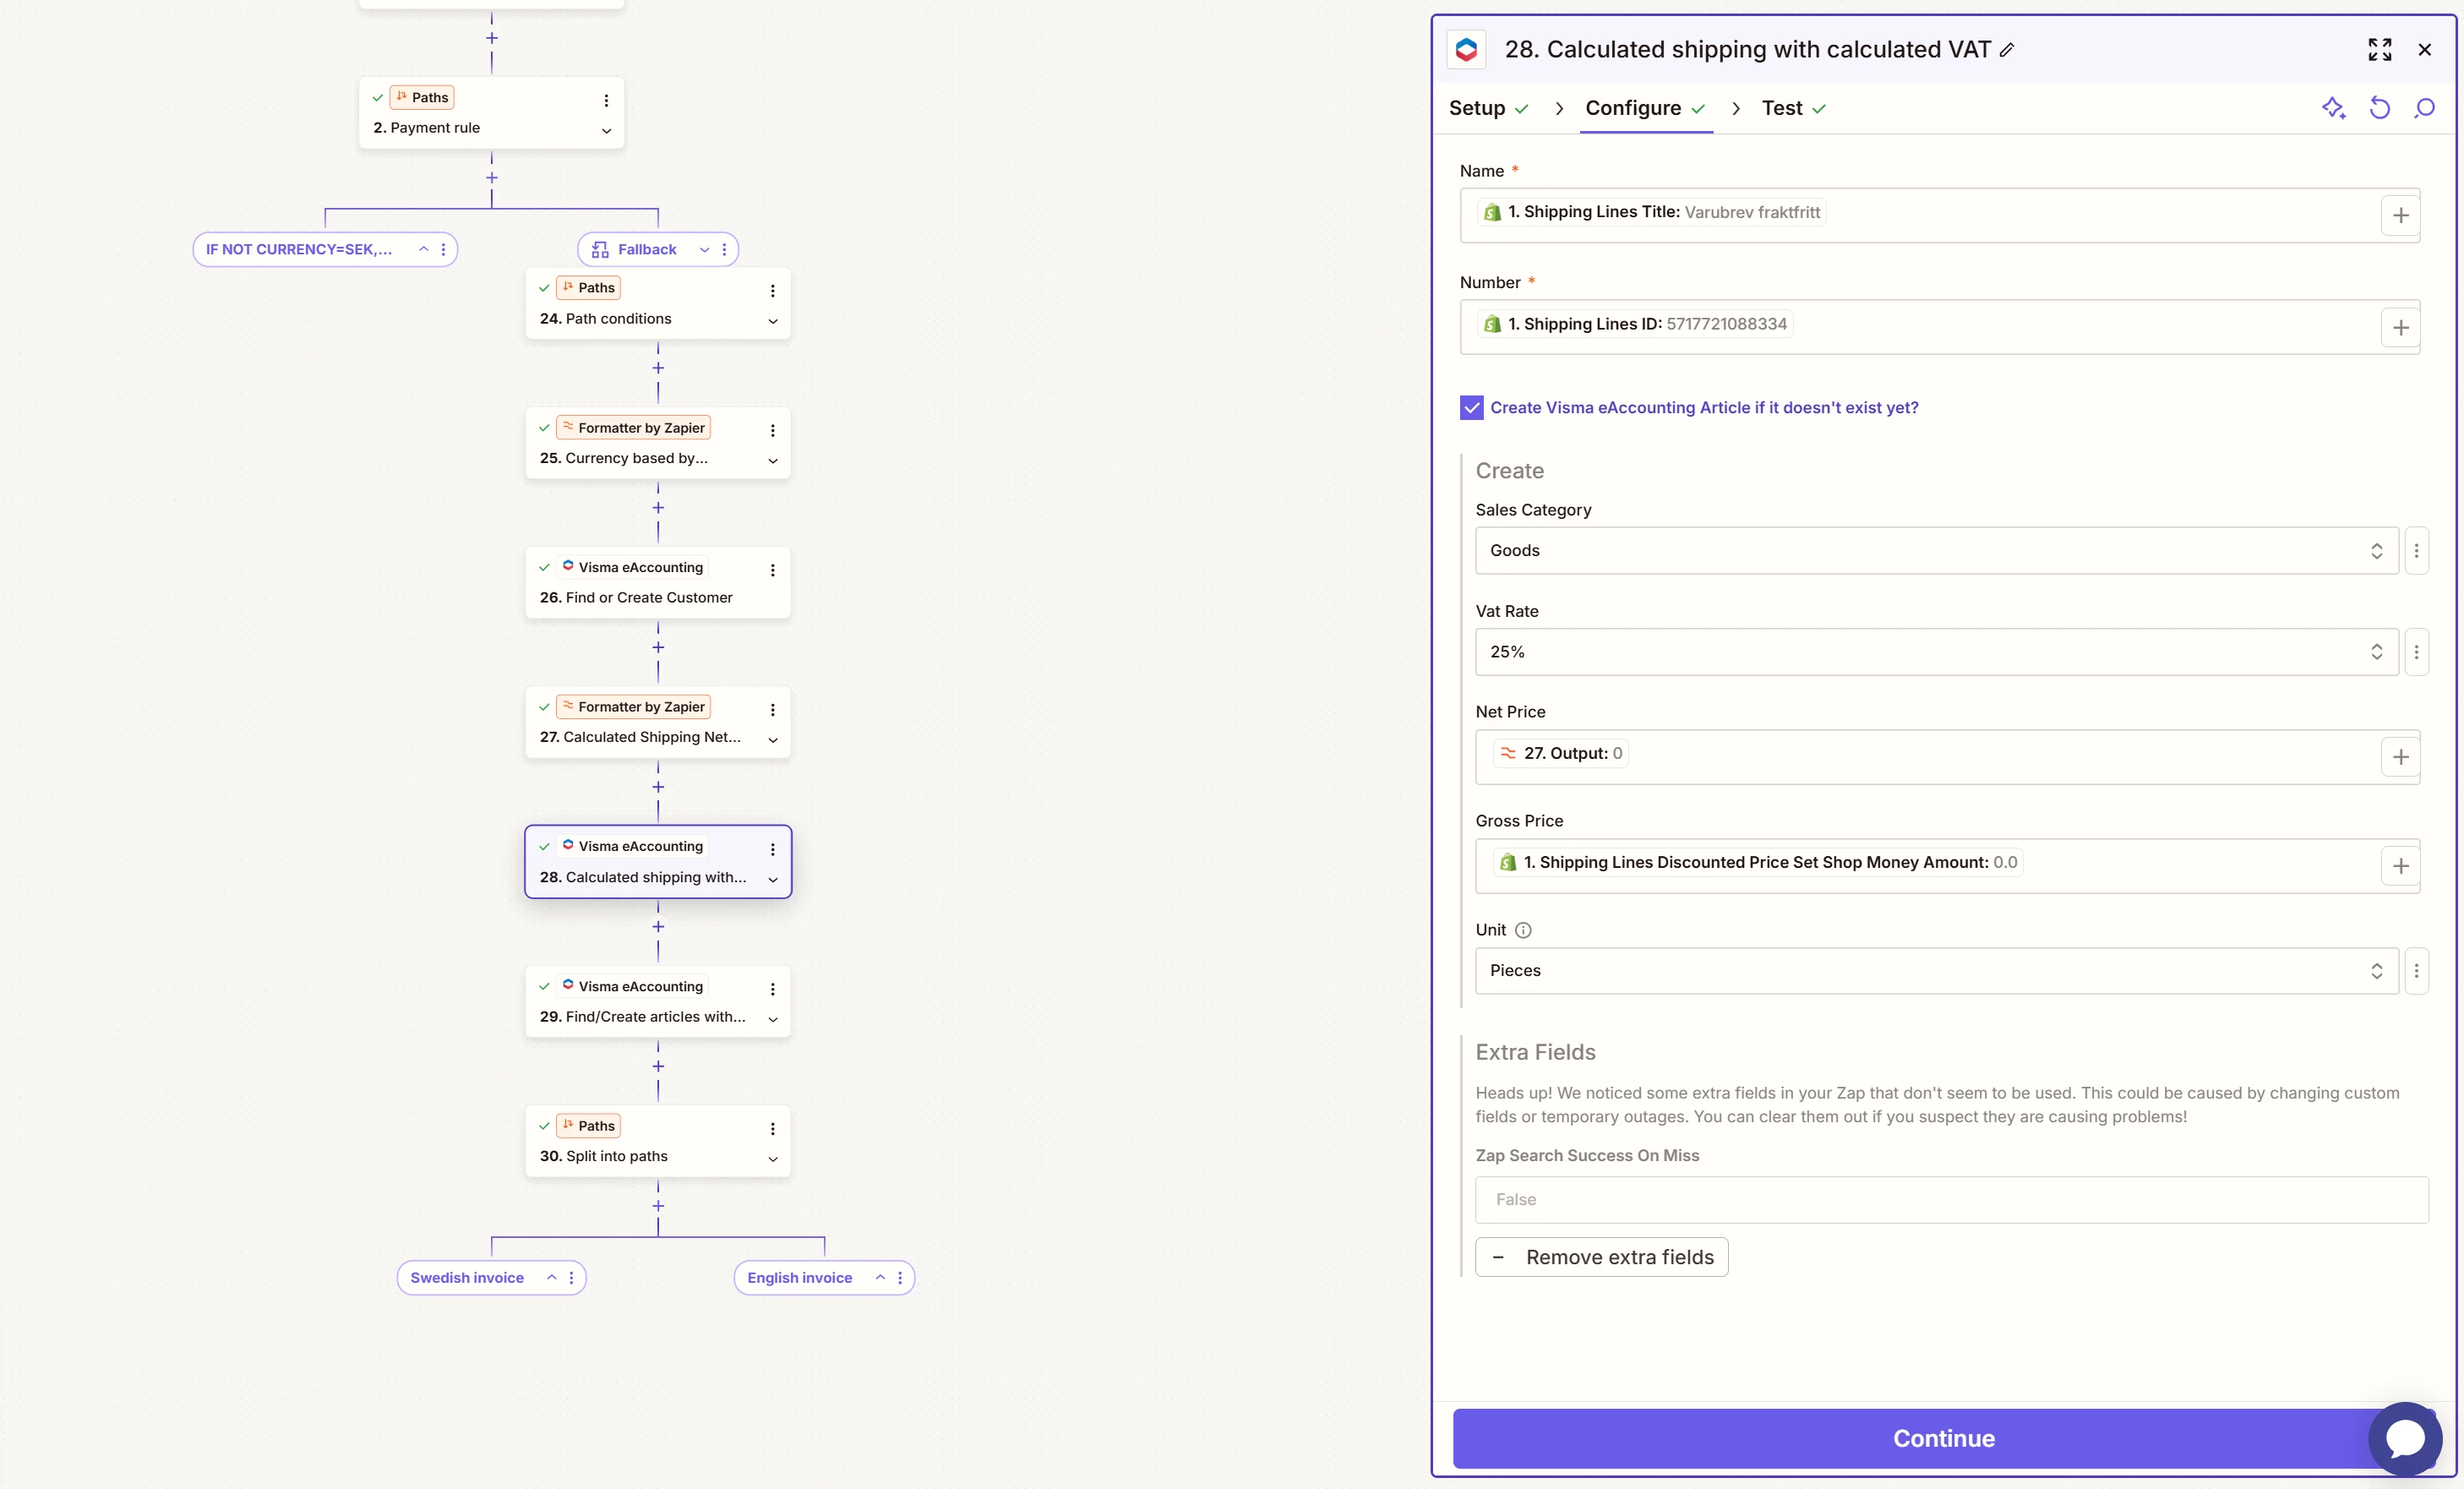Click plus icon to insert data in Net Price field
Screen dimensions: 2464x1489
pos(2400,758)
